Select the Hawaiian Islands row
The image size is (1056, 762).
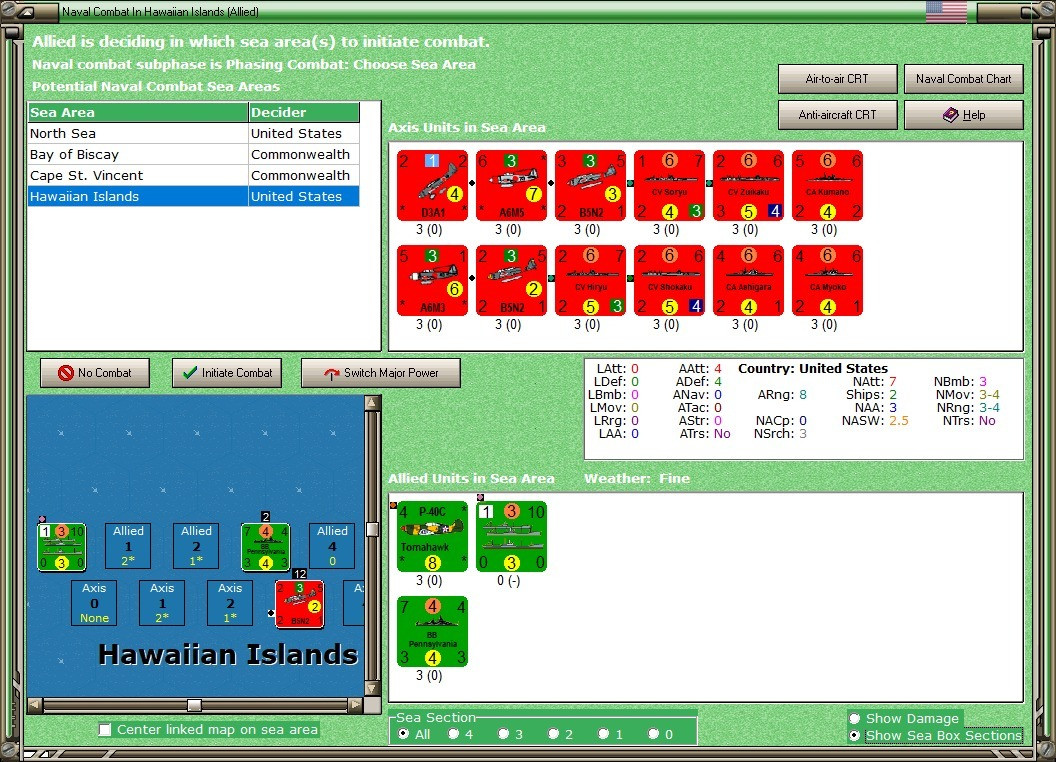pyautogui.click(x=193, y=196)
